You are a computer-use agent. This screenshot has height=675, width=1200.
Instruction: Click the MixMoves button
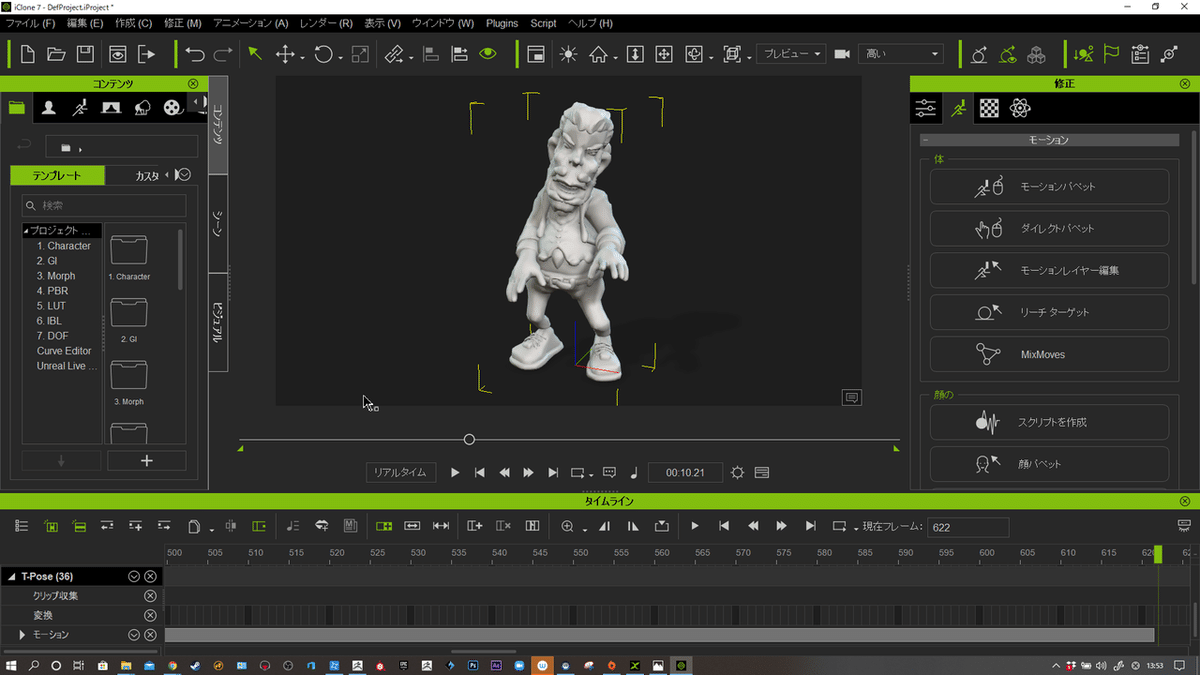(x=1049, y=354)
